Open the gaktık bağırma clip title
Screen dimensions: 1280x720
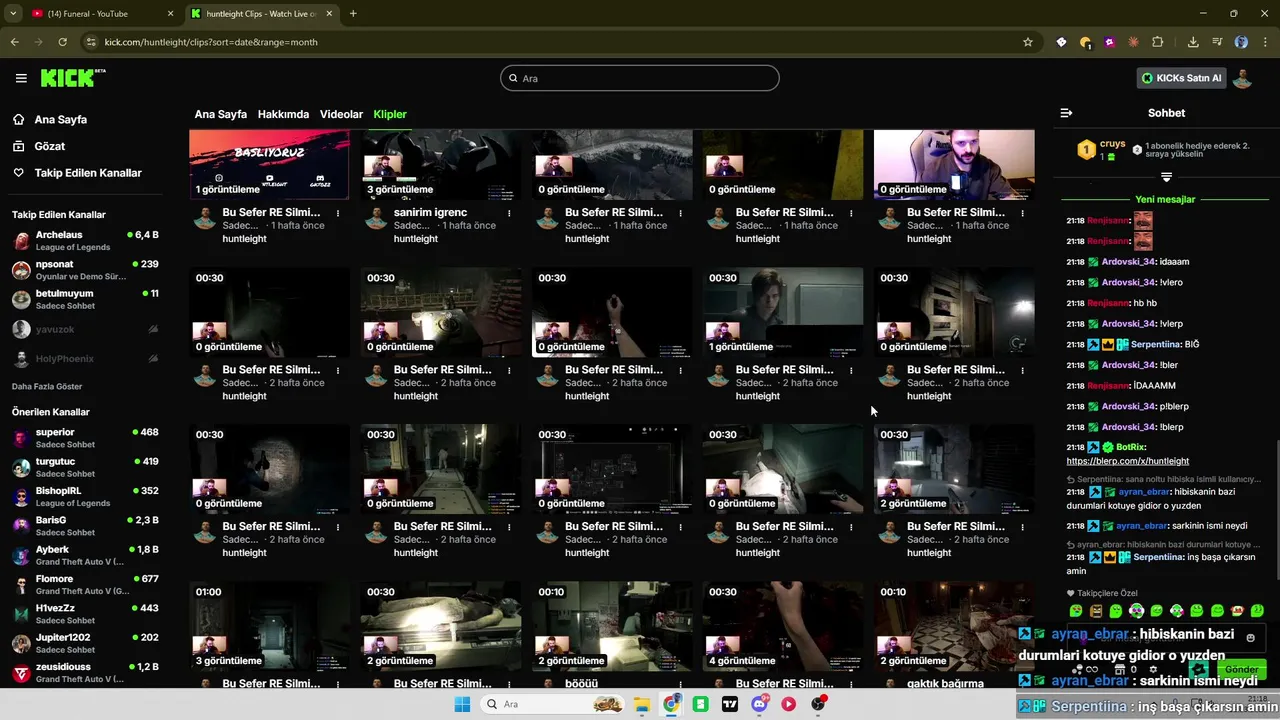tap(945, 684)
